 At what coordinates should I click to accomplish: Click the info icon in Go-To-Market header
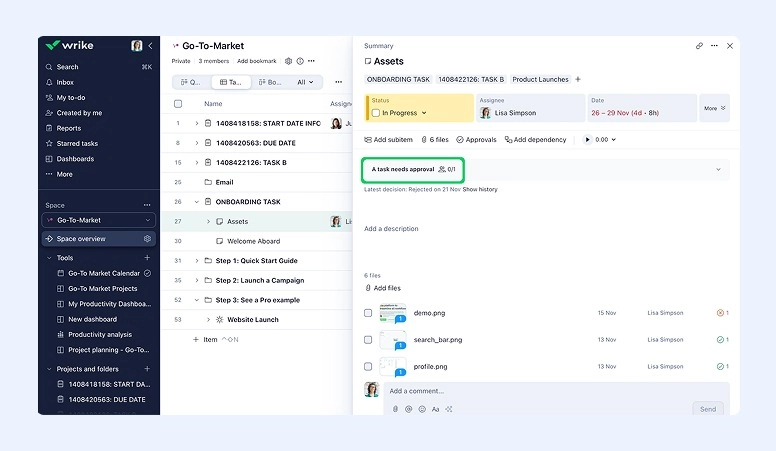[x=300, y=61]
